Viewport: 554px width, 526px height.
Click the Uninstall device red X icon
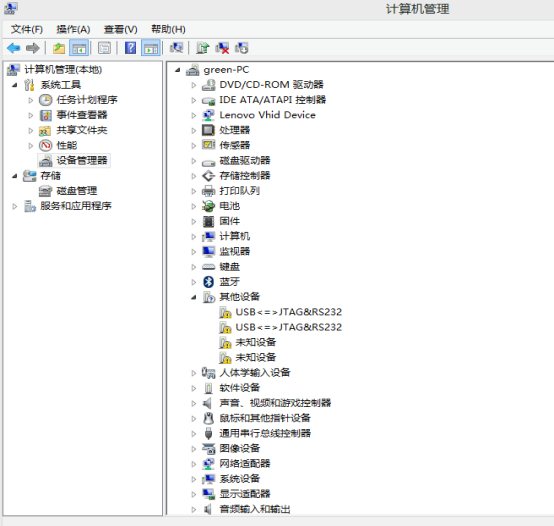(222, 48)
